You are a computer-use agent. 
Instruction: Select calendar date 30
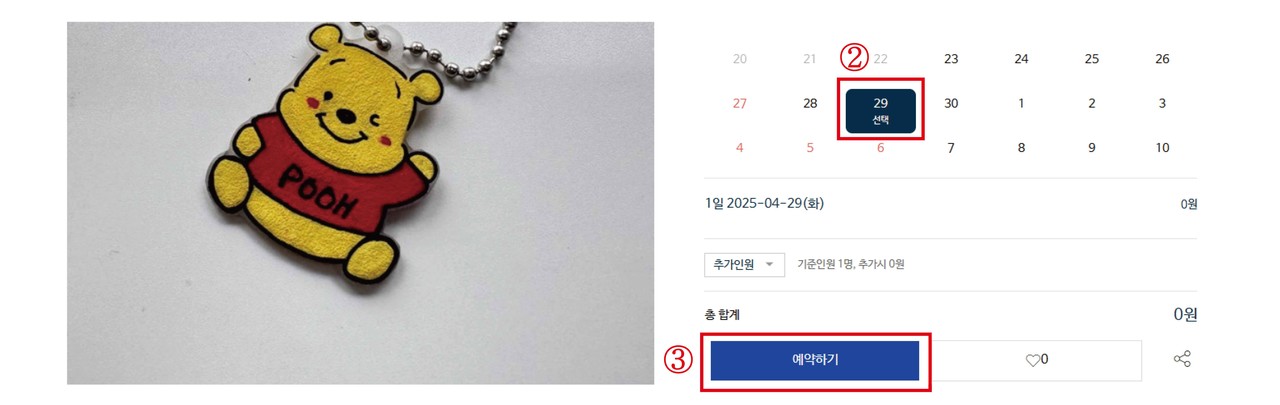coord(951,103)
